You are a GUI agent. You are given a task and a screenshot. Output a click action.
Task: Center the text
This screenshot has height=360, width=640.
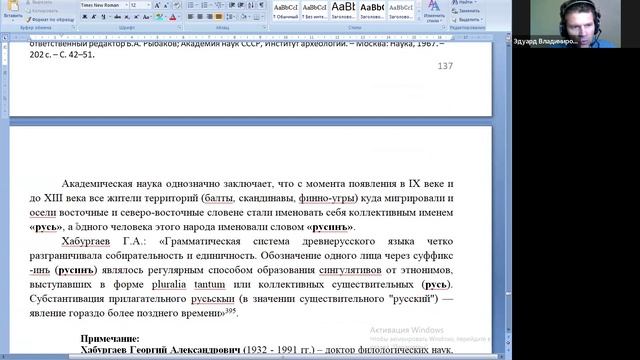click(200, 17)
